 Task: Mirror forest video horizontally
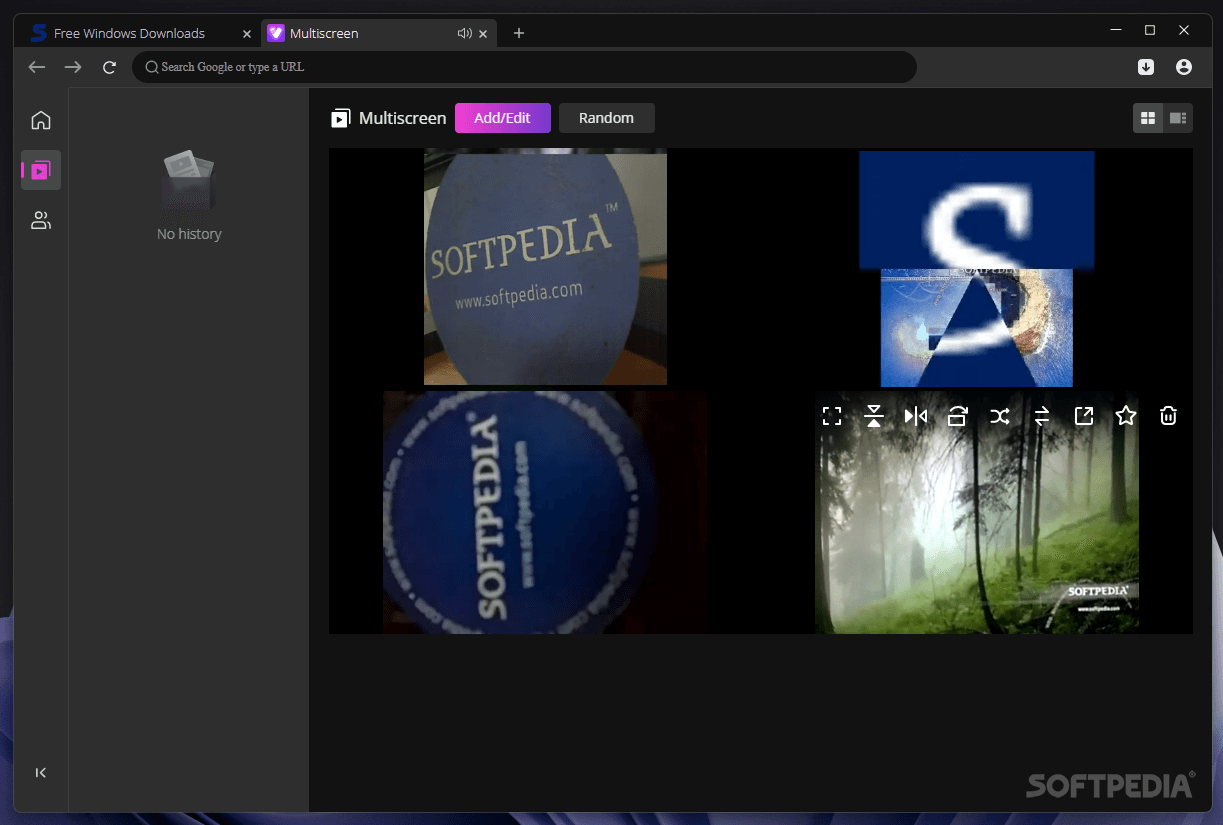point(915,416)
